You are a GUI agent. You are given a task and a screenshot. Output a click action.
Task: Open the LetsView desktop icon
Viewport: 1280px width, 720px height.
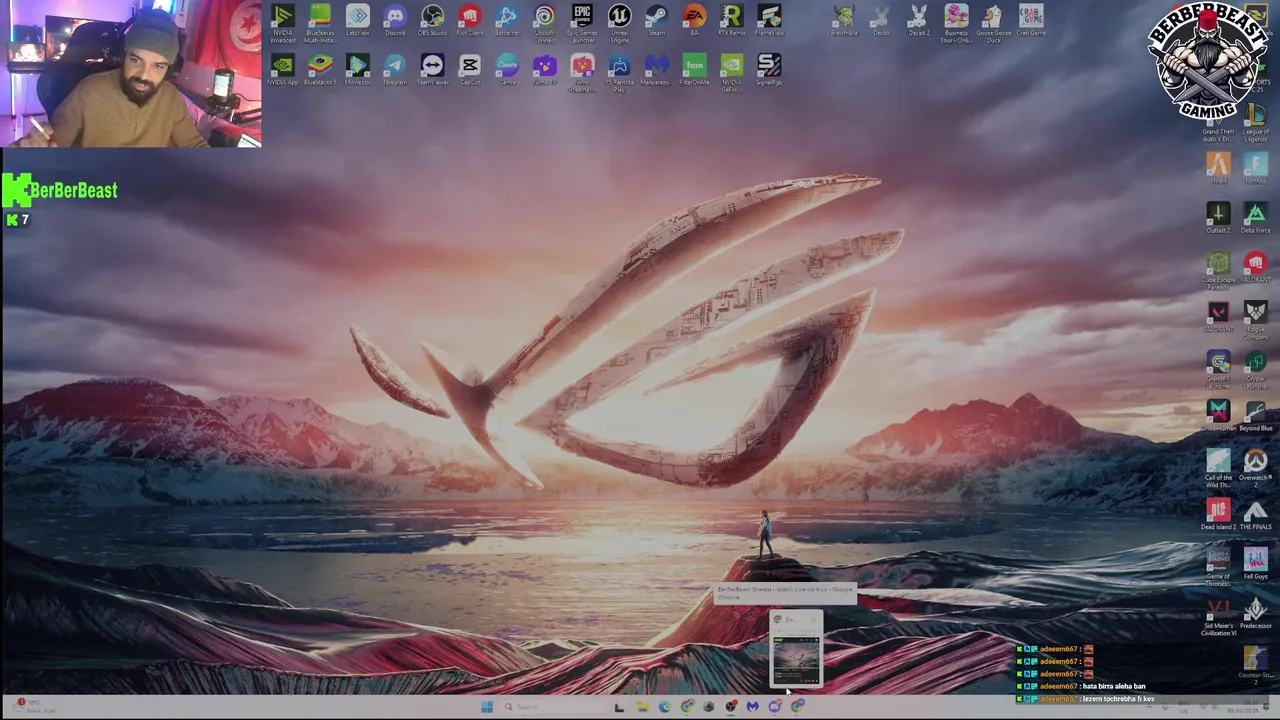click(357, 21)
